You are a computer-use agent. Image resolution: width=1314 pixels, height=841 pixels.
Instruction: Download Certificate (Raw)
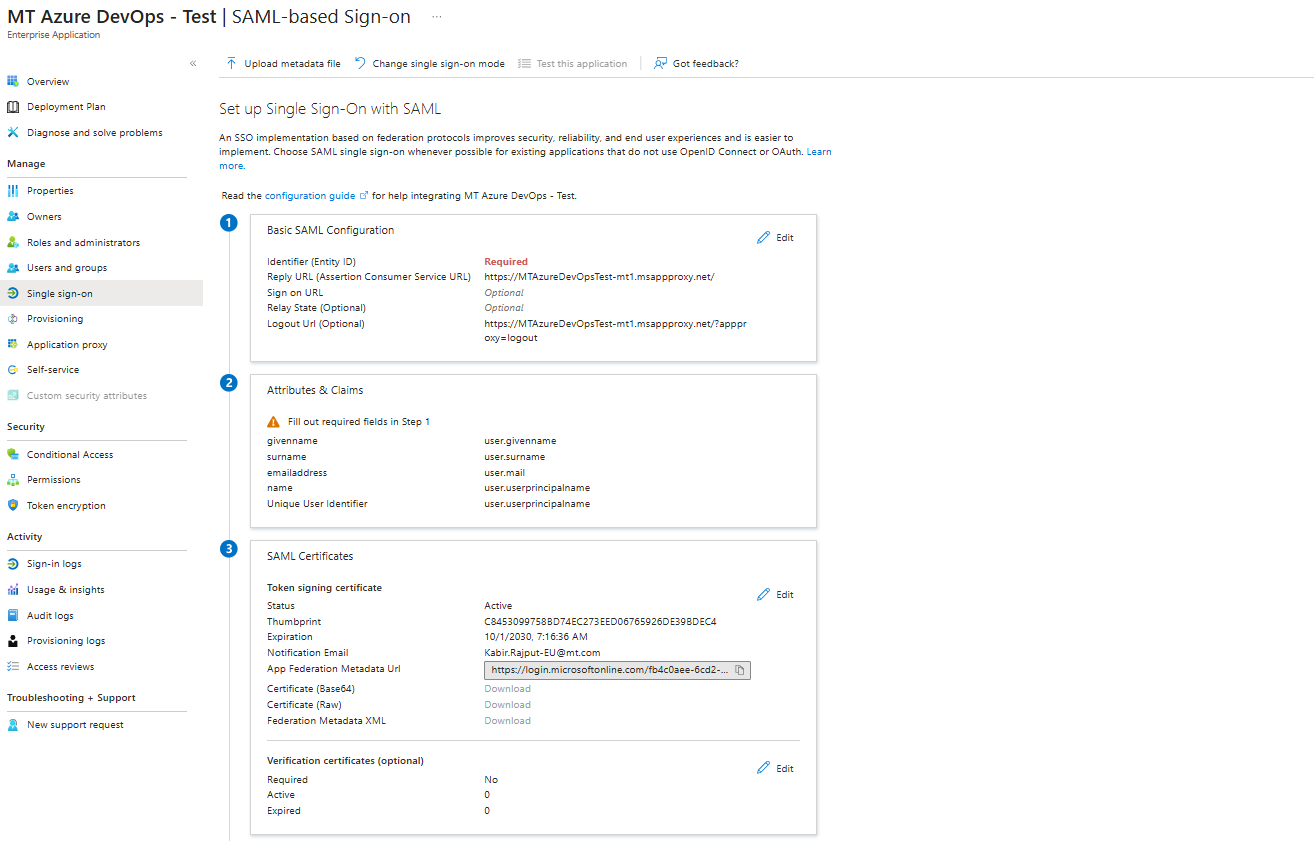(508, 705)
